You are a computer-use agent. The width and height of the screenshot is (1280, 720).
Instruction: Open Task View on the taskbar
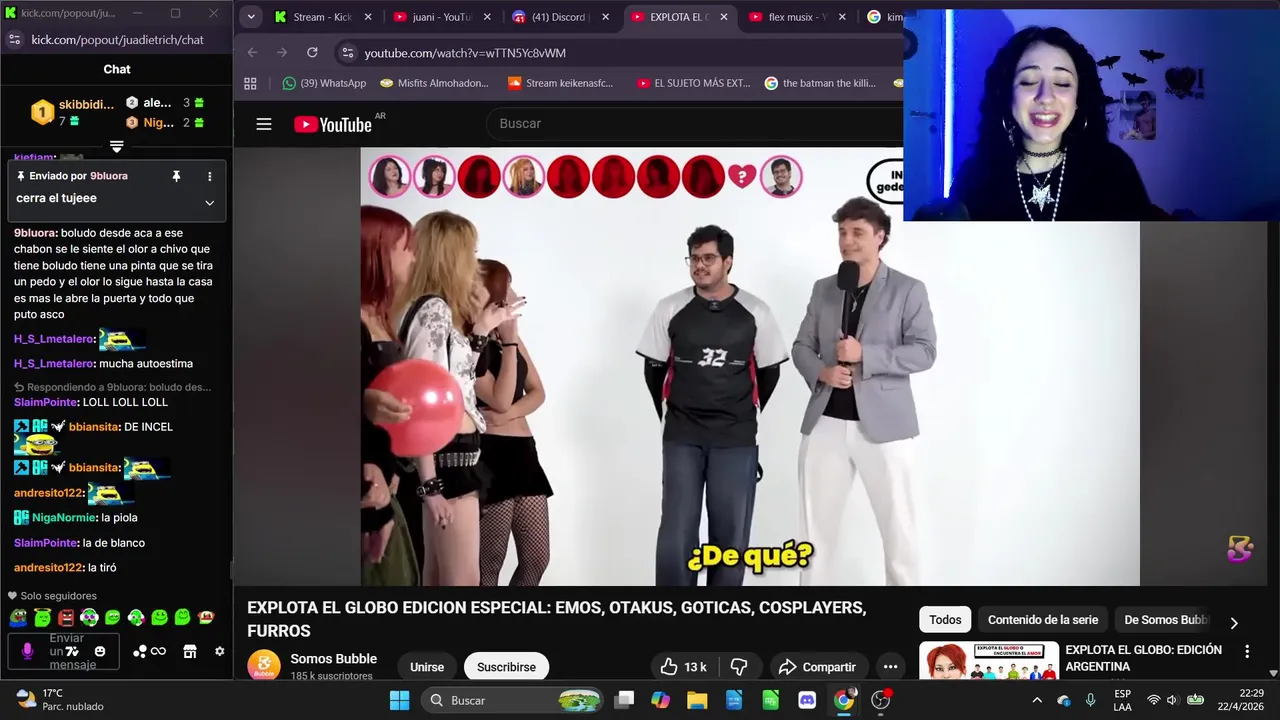pyautogui.click(x=624, y=700)
